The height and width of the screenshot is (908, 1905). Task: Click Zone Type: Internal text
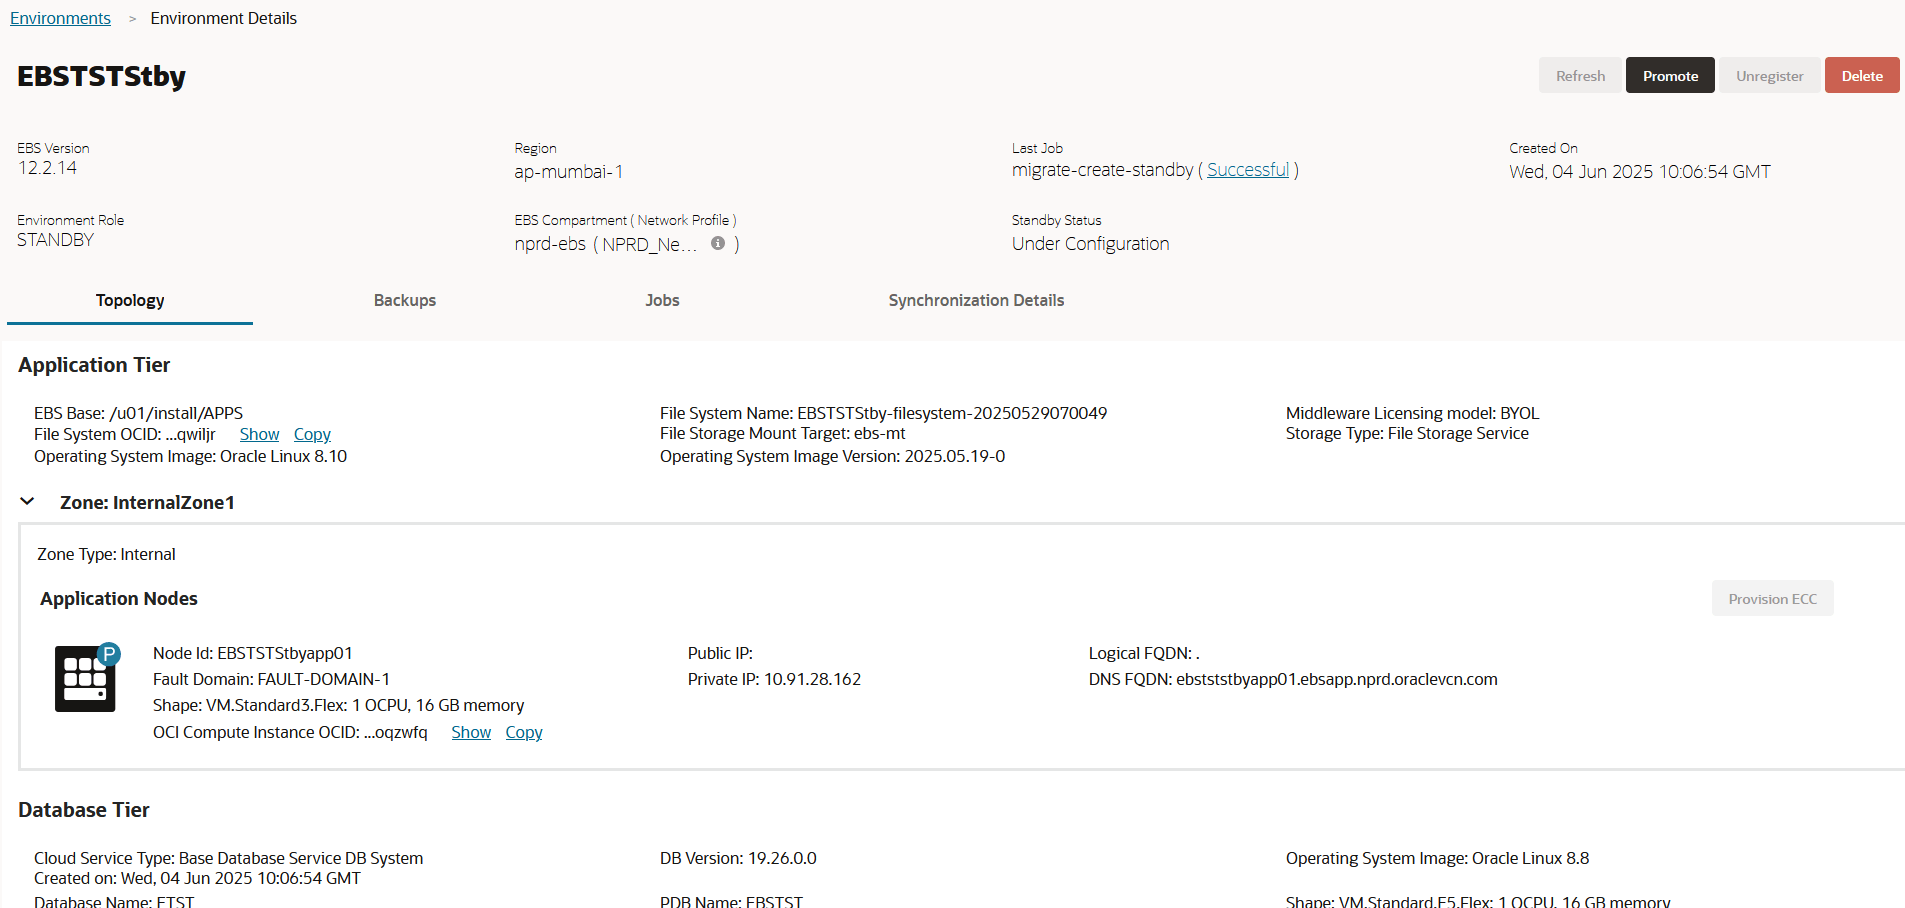[106, 554]
